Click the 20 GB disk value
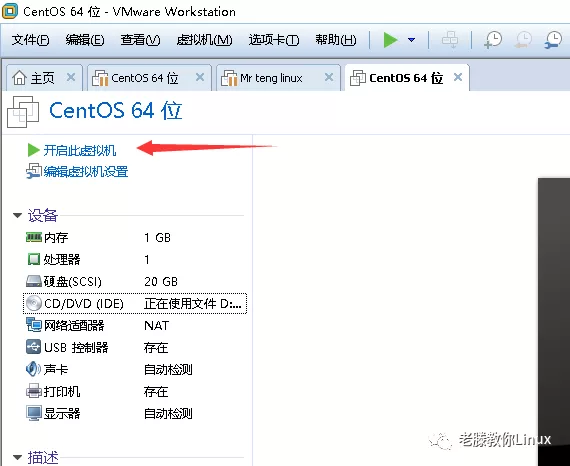 click(161, 281)
